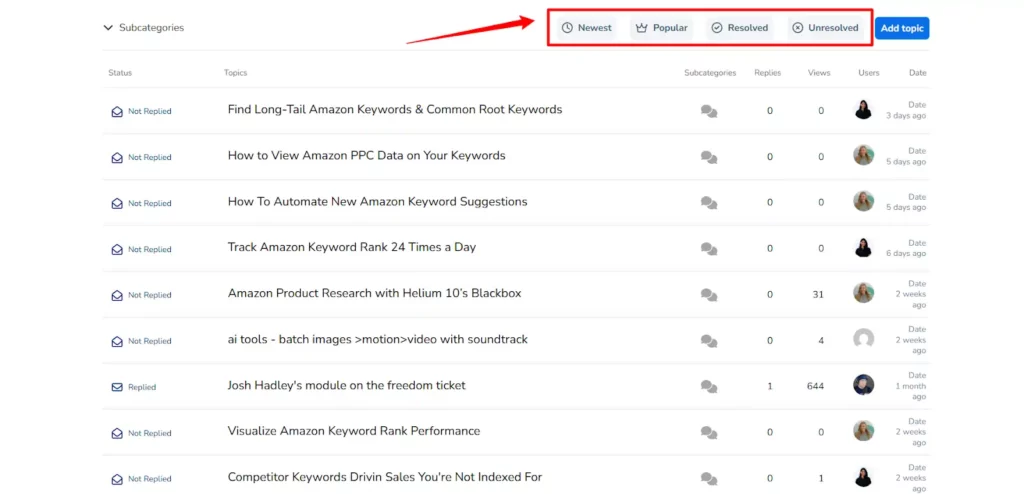Click chat bubbles icon in Josh Hadley row
This screenshot has width=1024, height=494.
709,387
